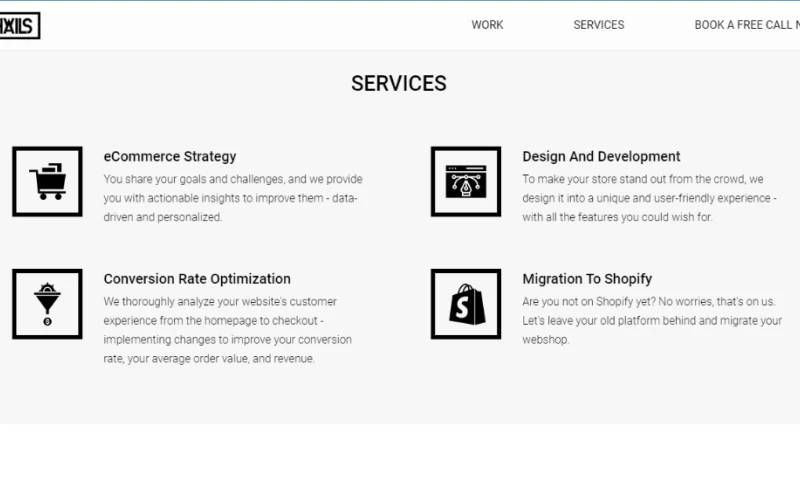Image resolution: width=800 pixels, height=480 pixels.
Task: Click the Design And Development description text
Action: click(x=649, y=198)
